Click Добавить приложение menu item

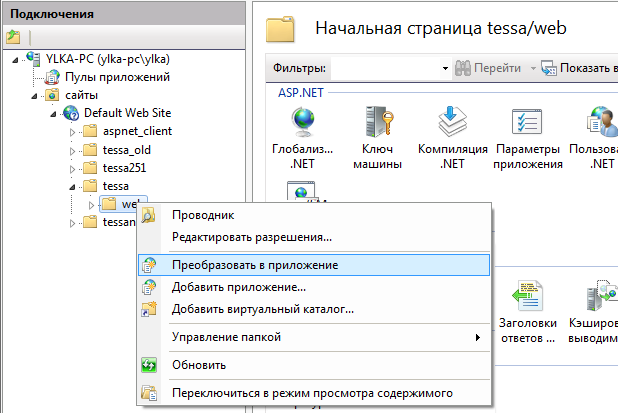click(x=239, y=287)
